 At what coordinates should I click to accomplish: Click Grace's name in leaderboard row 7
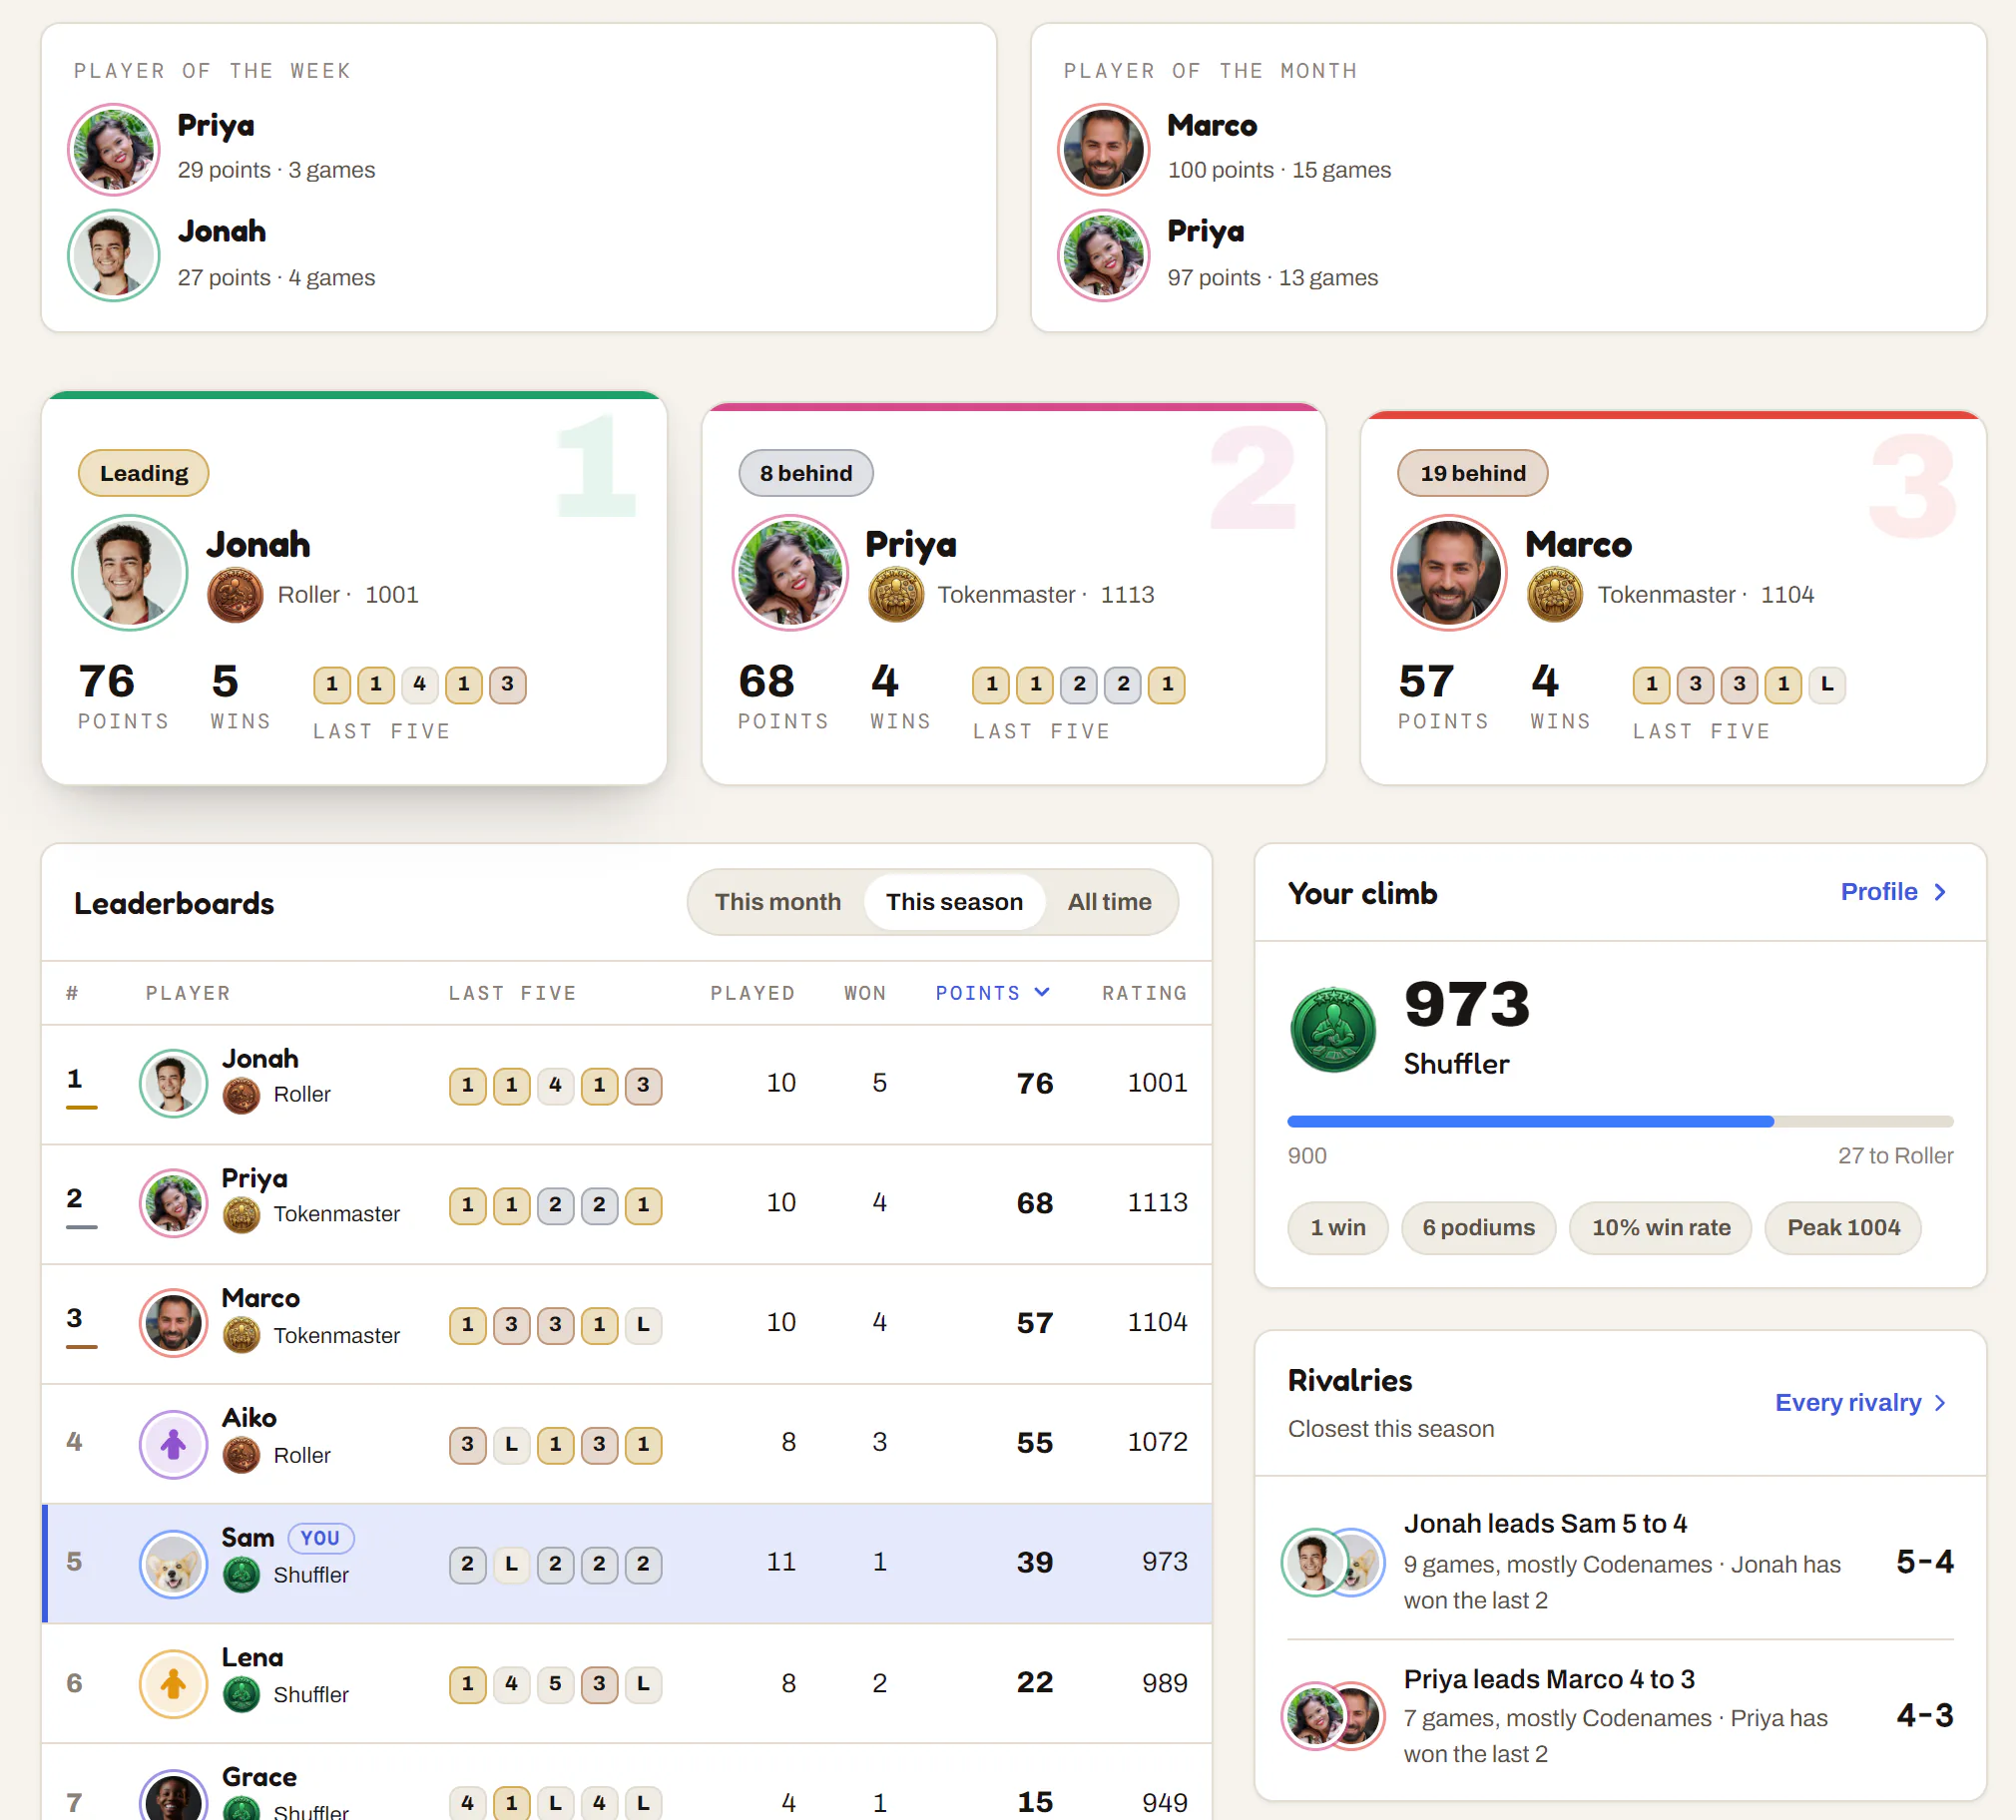[x=259, y=1777]
